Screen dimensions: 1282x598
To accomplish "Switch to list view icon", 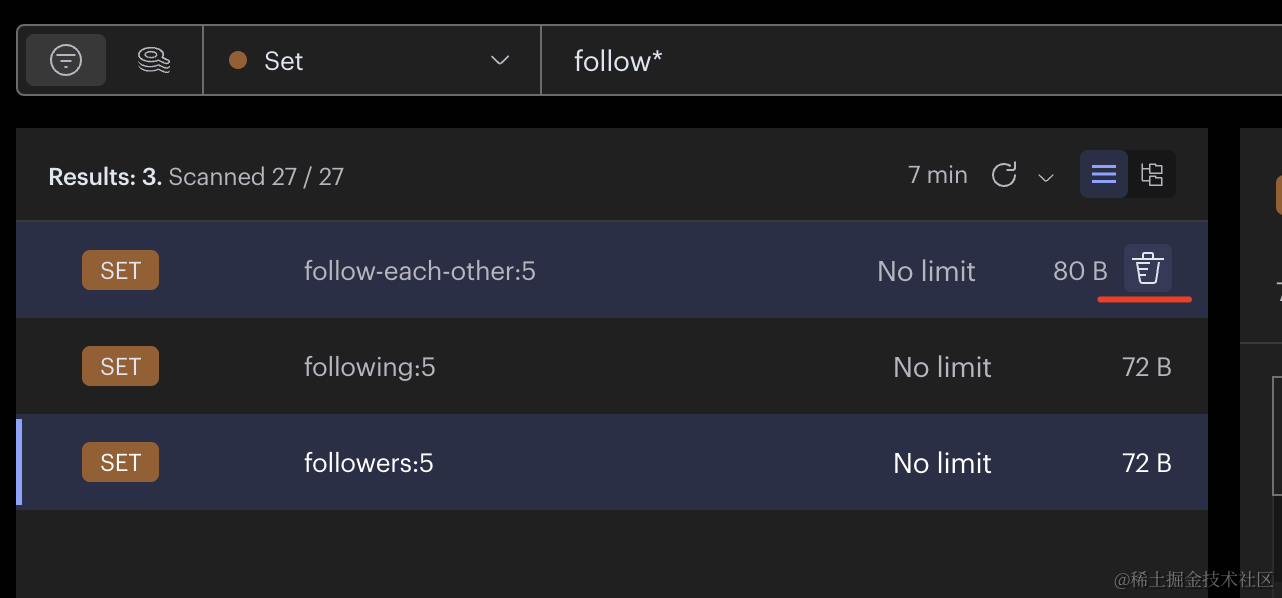I will click(x=1104, y=175).
